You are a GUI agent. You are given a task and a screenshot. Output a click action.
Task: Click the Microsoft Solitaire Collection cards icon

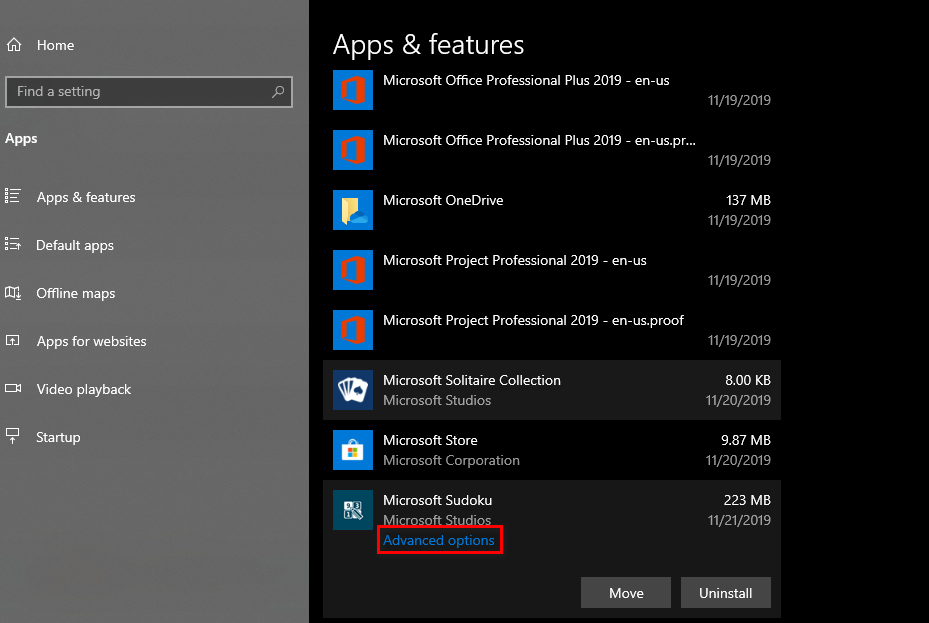352,390
